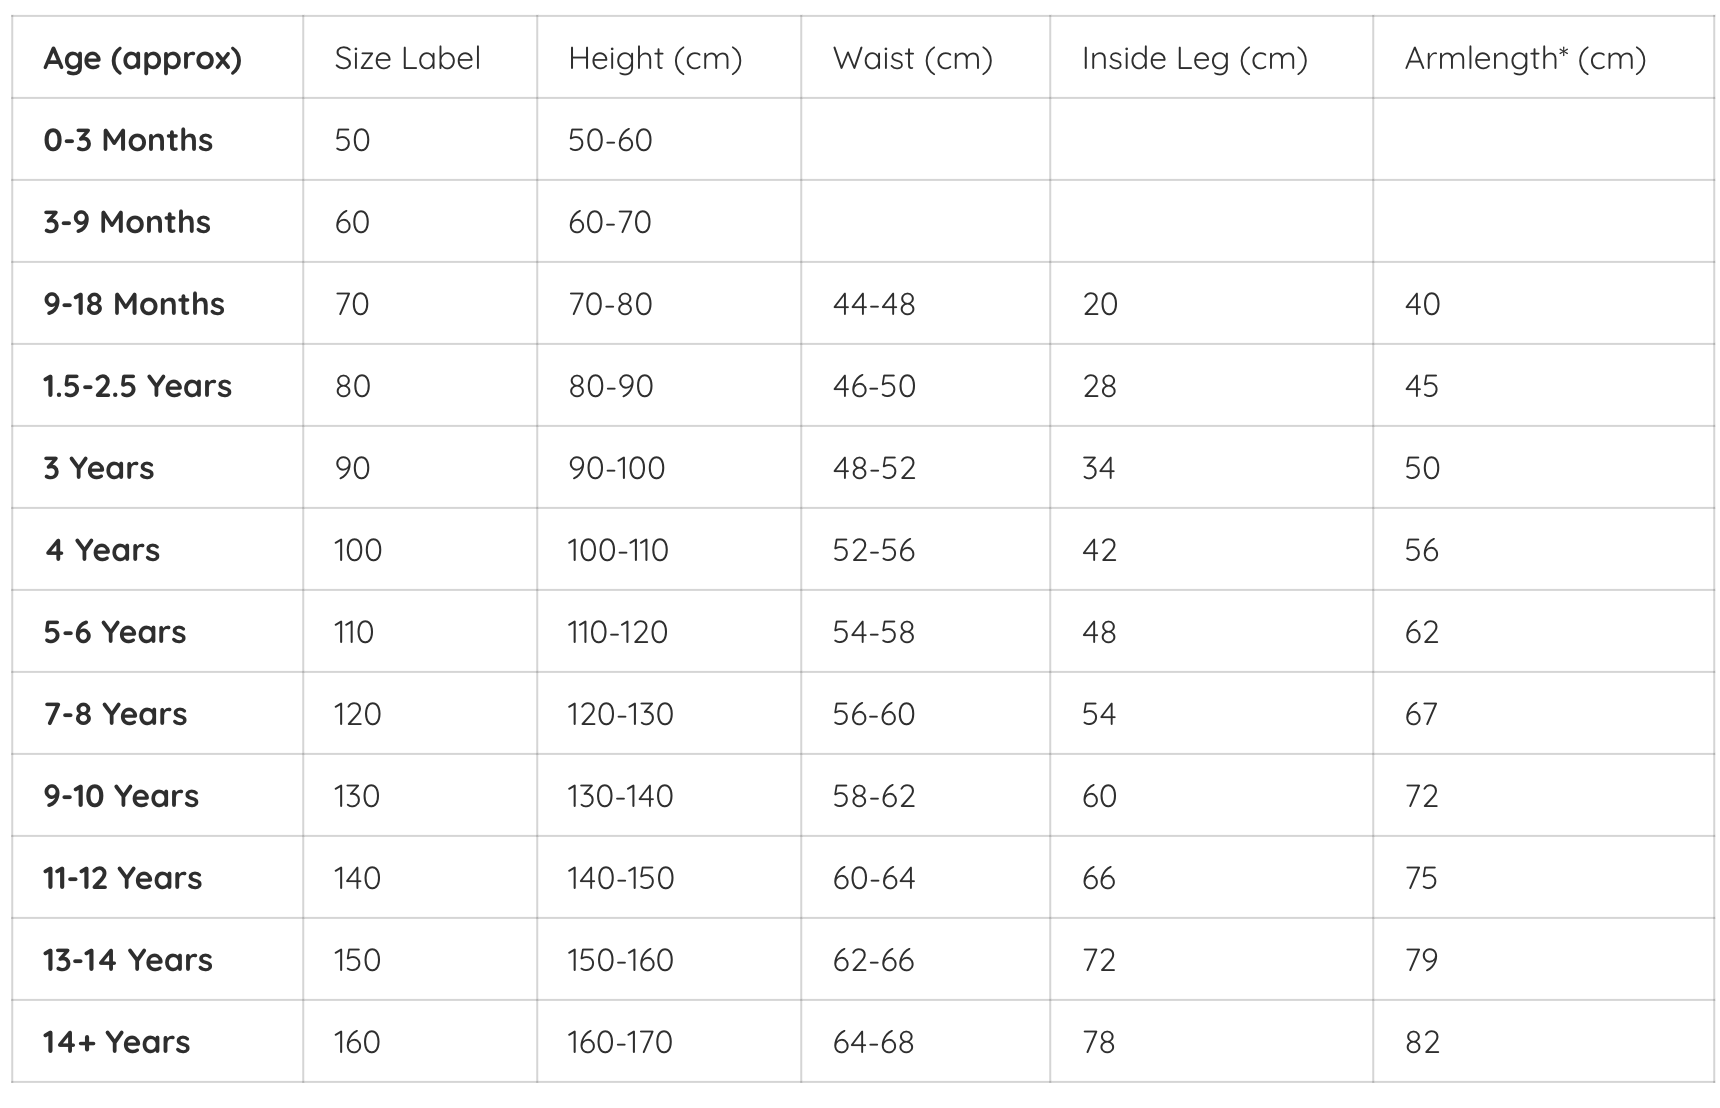Select the 7-8 Years row label
Screen dimensions: 1720x1108
(115, 714)
